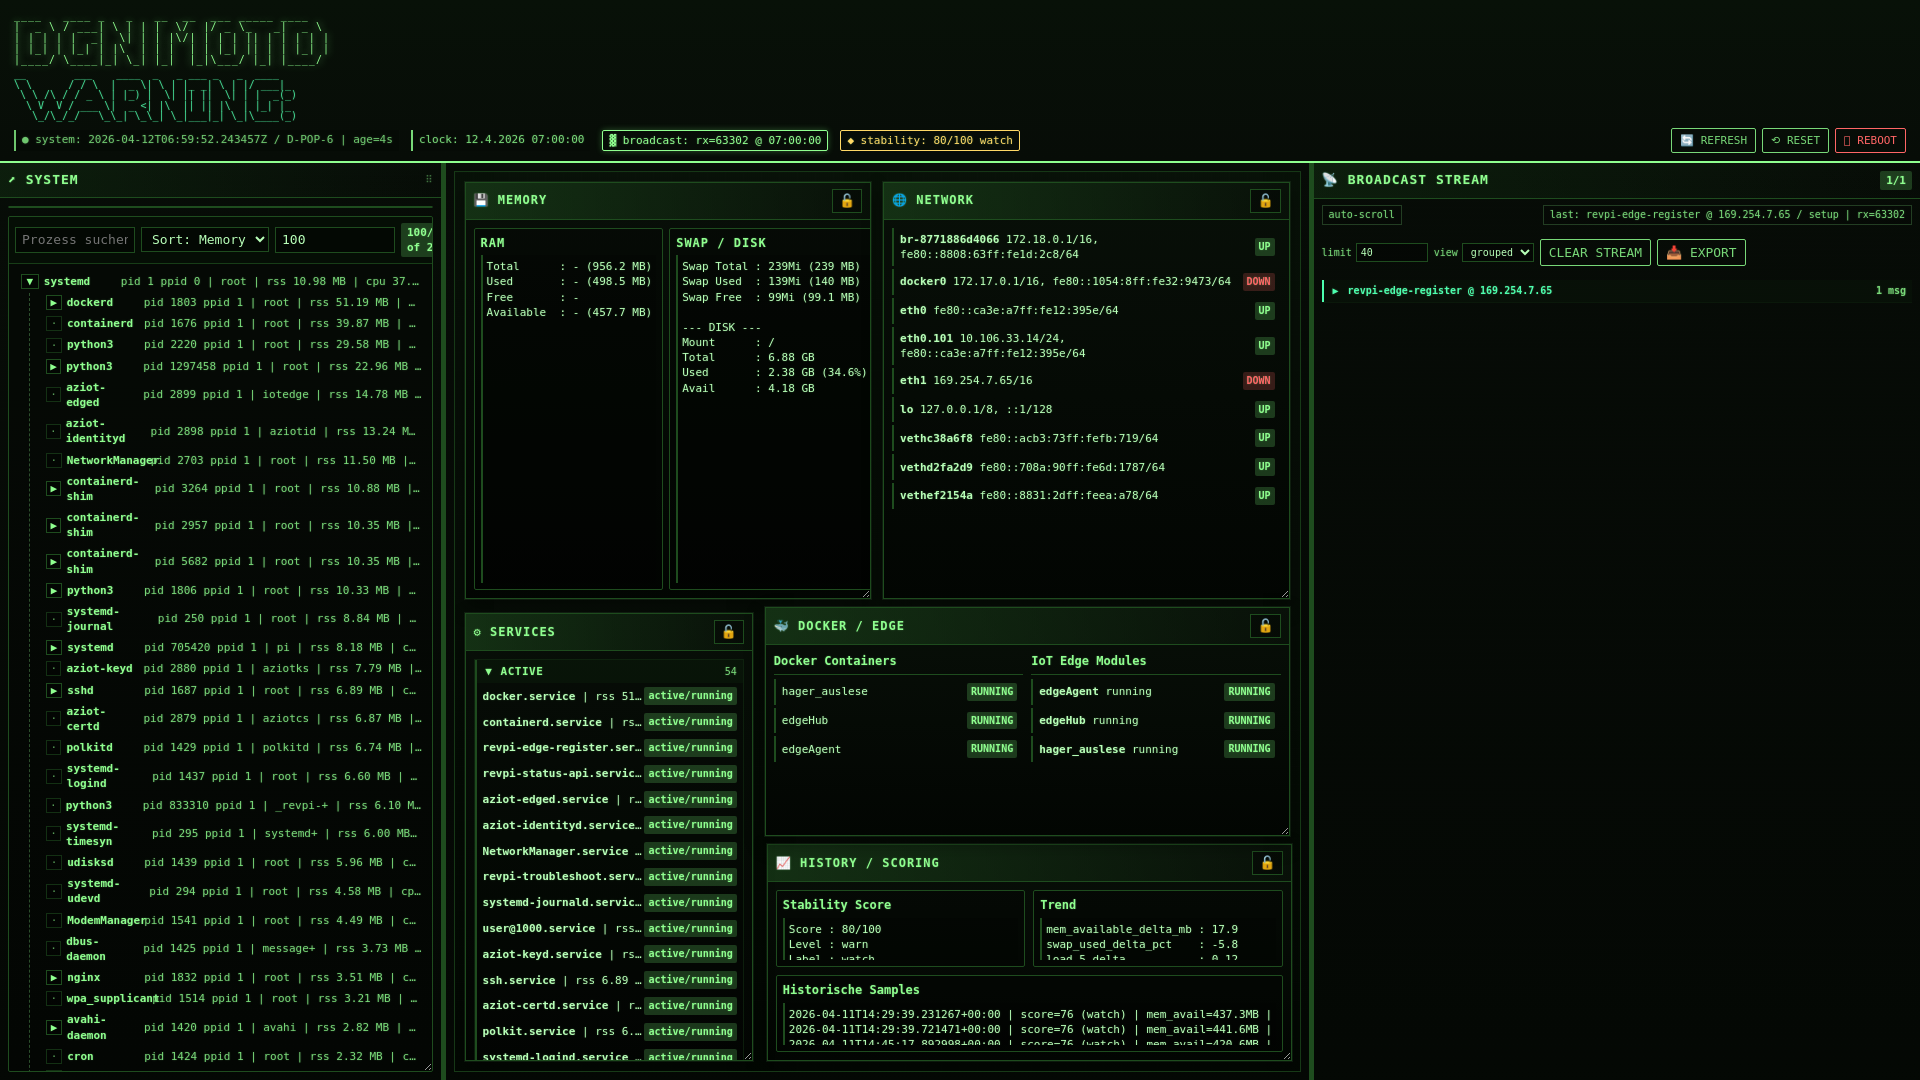The image size is (1920, 1080).
Task: Click the process limit field showing 100
Action: (335, 240)
